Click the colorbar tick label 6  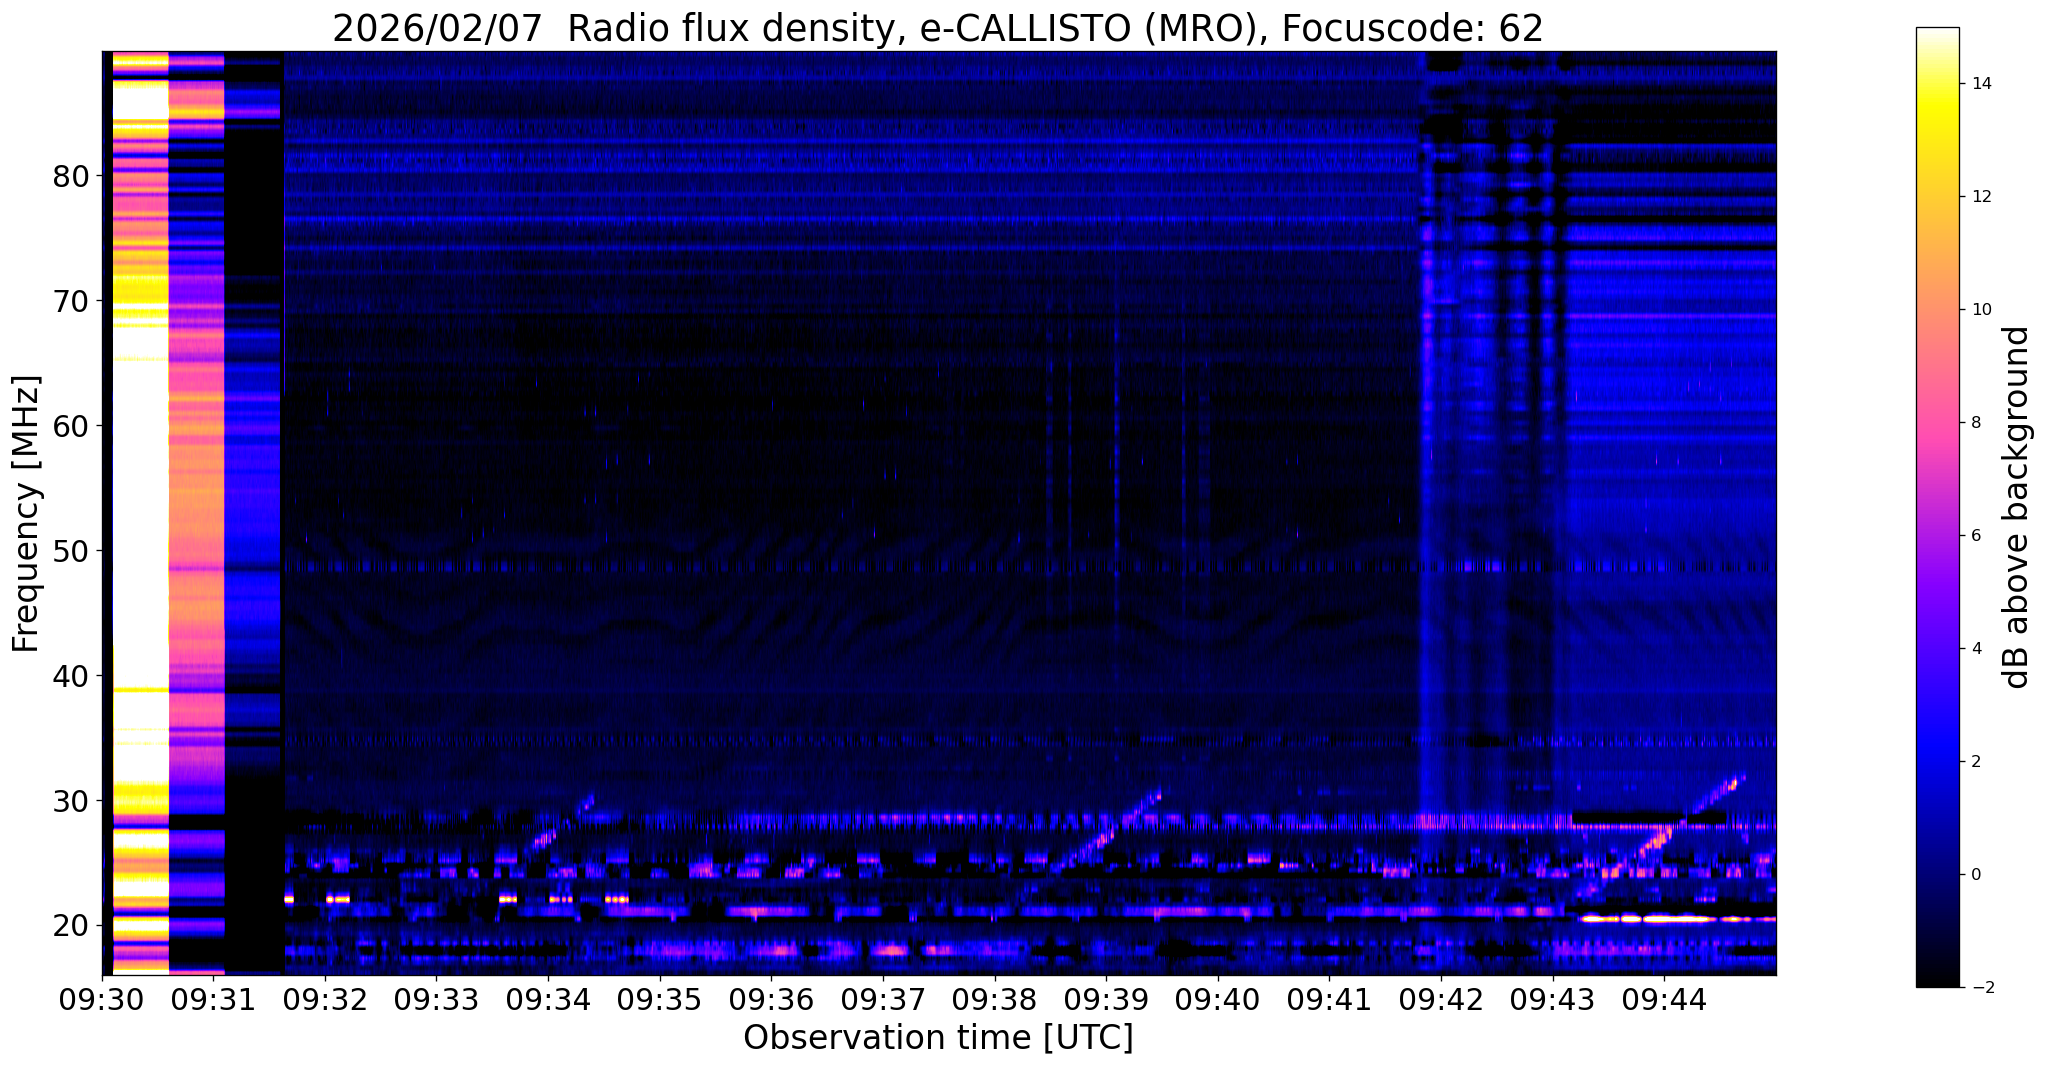pos(1976,536)
